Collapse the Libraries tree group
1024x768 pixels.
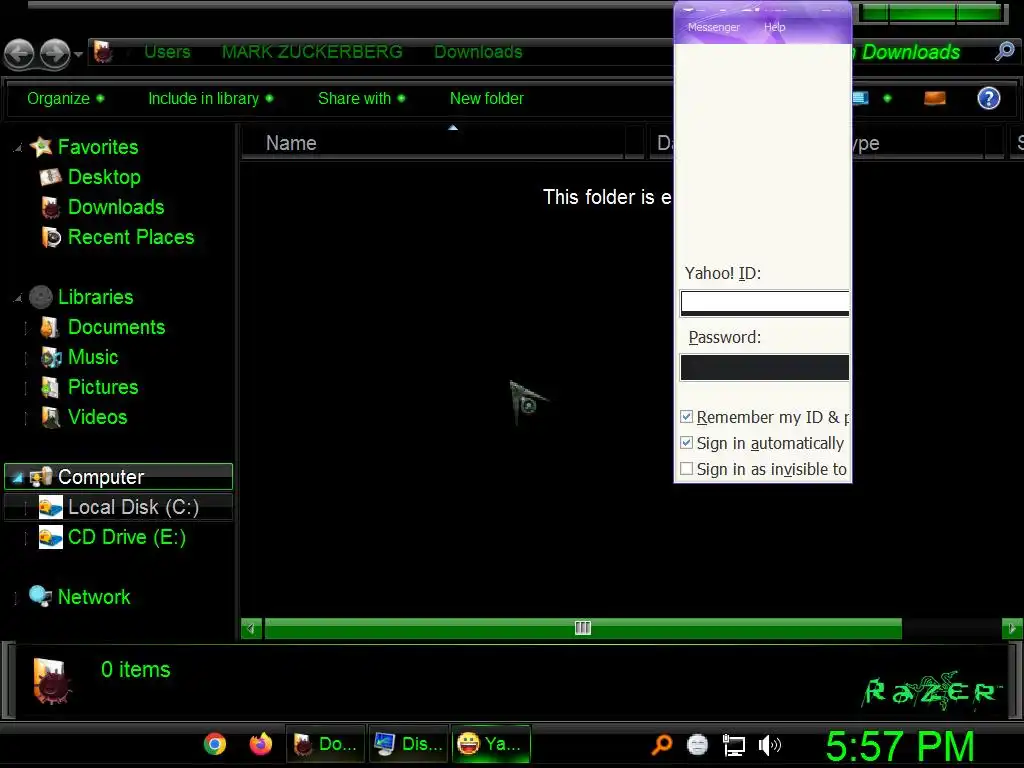point(18,298)
